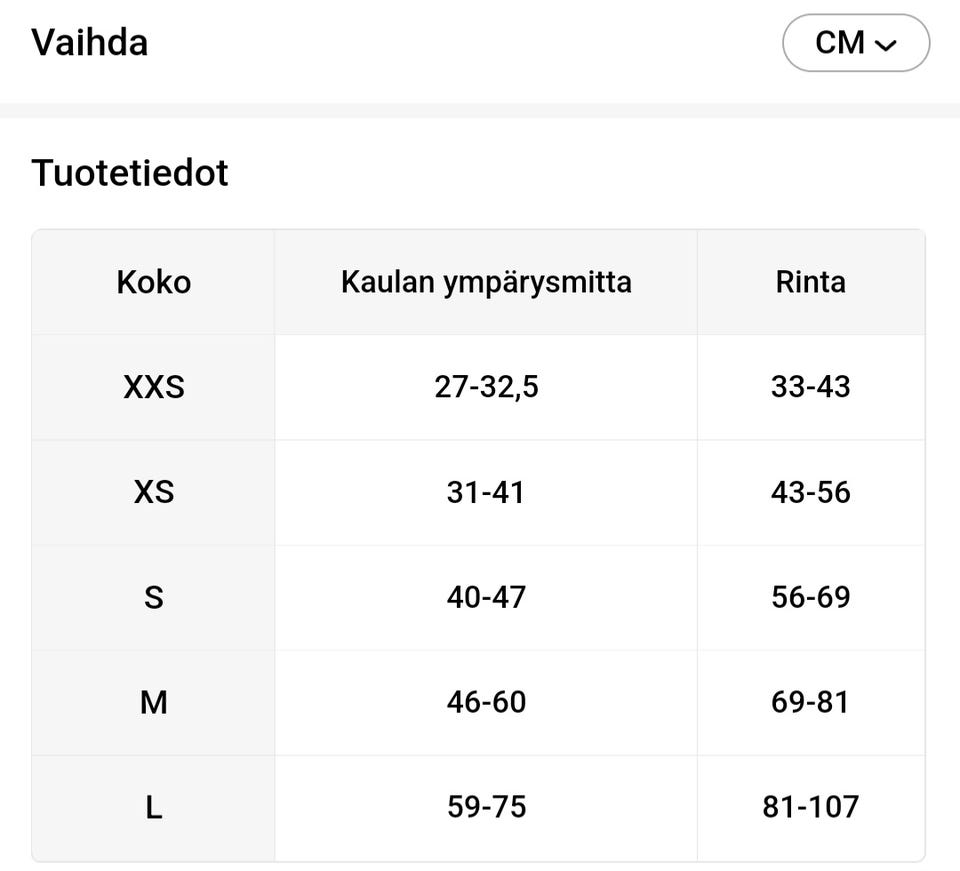This screenshot has height=871, width=960.
Task: Click the Tuotetiedot heading
Action: pos(130,172)
